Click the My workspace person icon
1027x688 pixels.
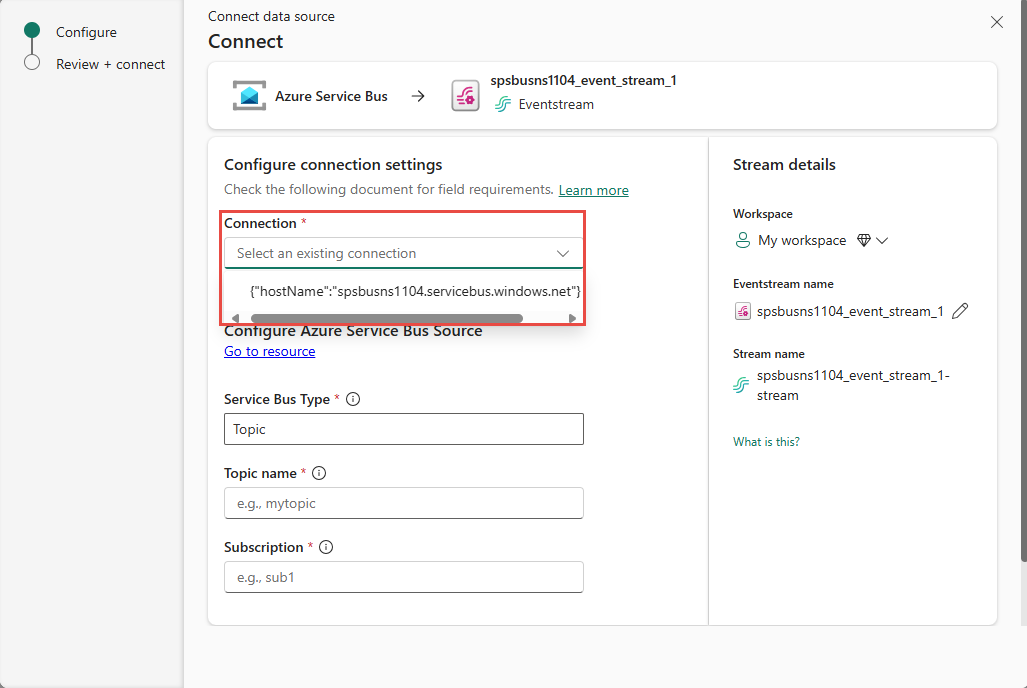[743, 240]
